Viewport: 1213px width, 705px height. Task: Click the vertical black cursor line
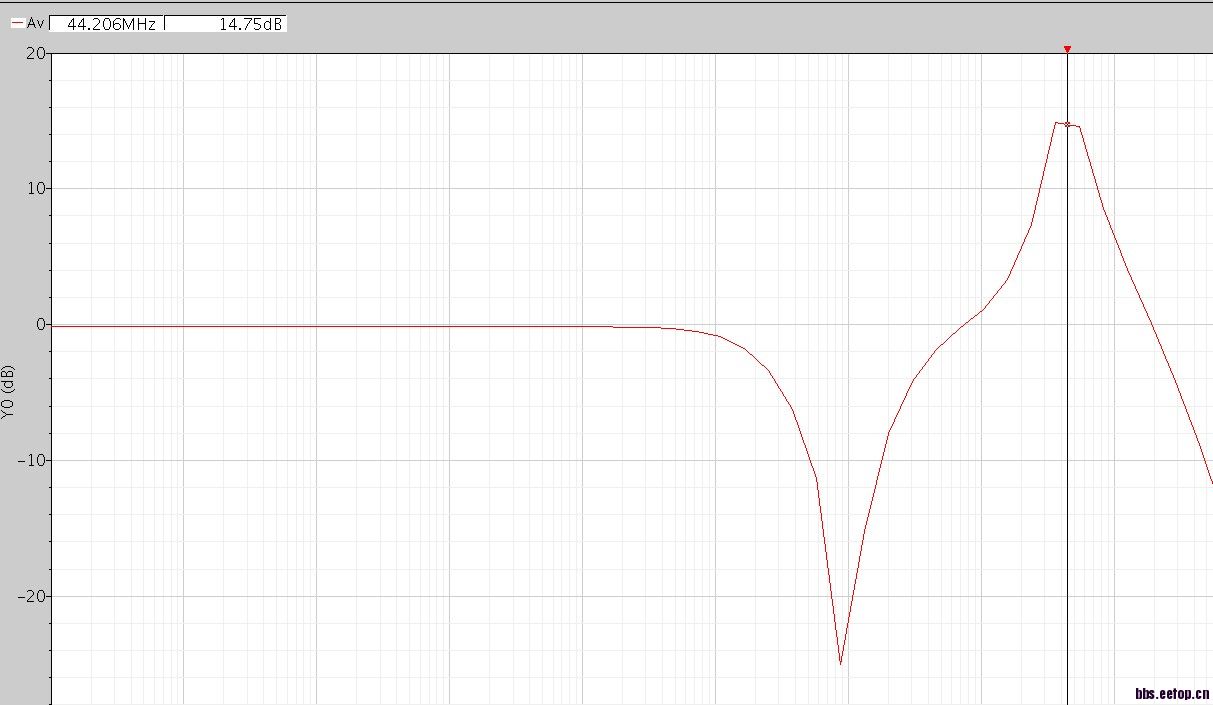click(1067, 400)
